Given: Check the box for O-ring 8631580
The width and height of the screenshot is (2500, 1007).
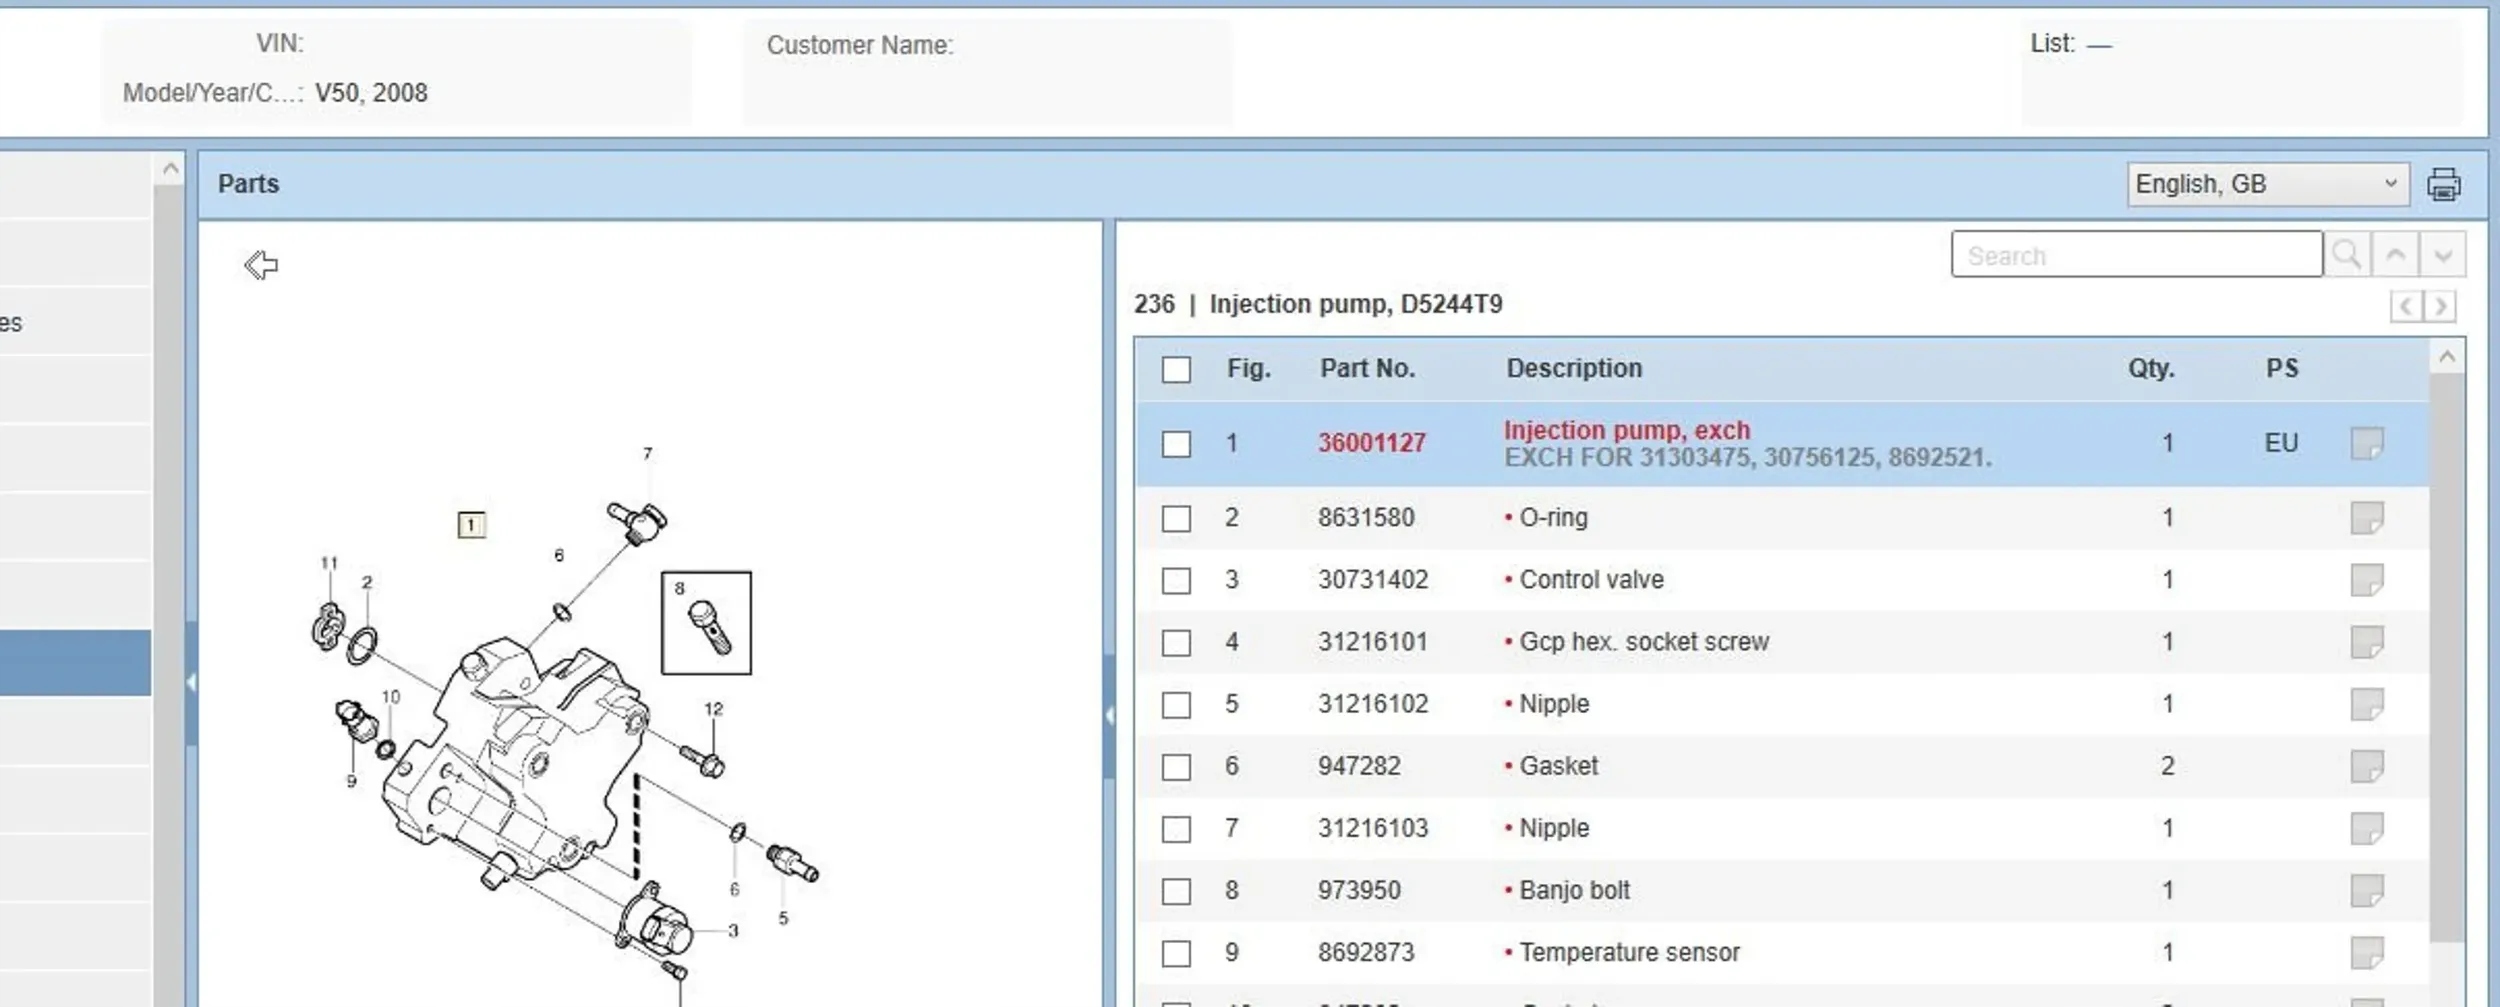Looking at the screenshot, I should pyautogui.click(x=1176, y=519).
